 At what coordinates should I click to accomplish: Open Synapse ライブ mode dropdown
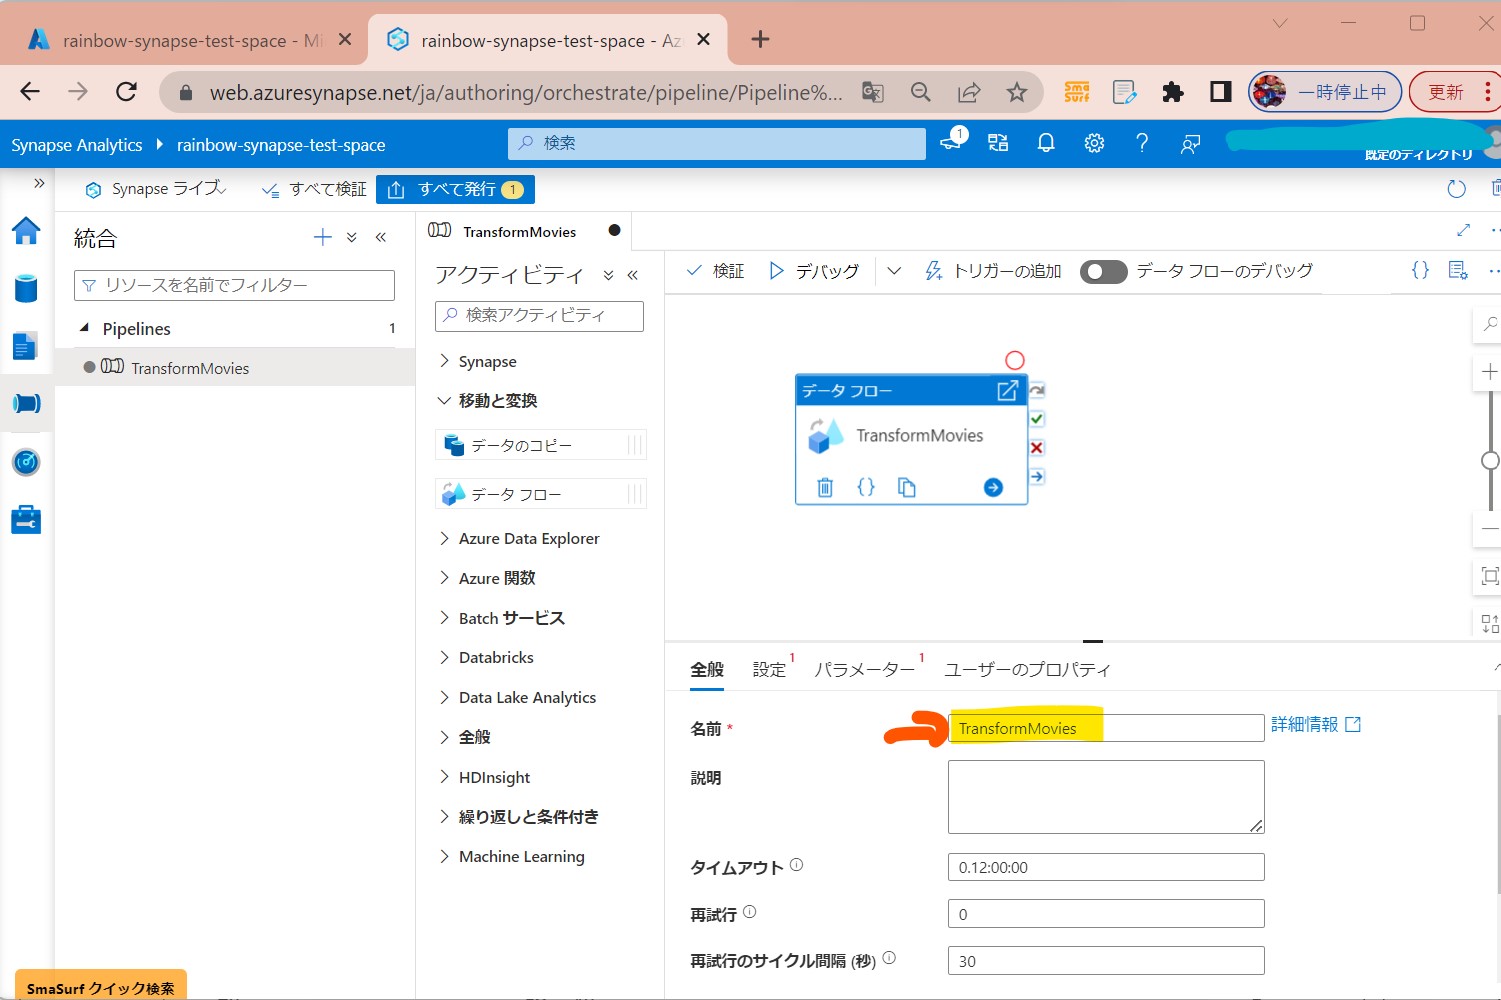(156, 189)
